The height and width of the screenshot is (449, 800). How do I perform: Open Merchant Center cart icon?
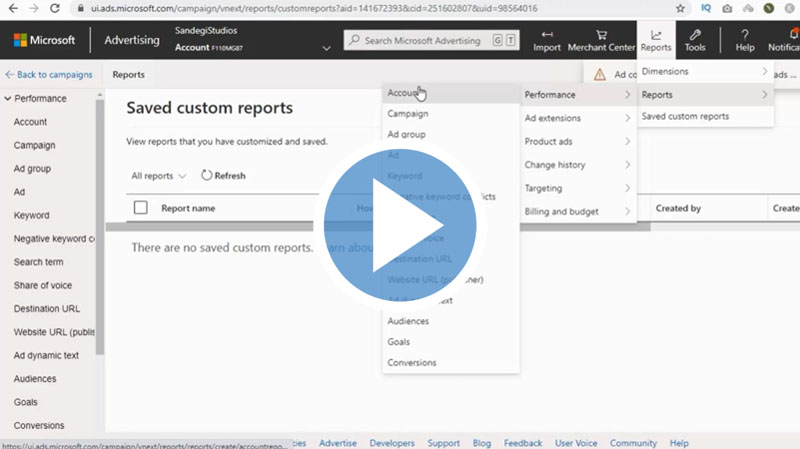(x=602, y=35)
